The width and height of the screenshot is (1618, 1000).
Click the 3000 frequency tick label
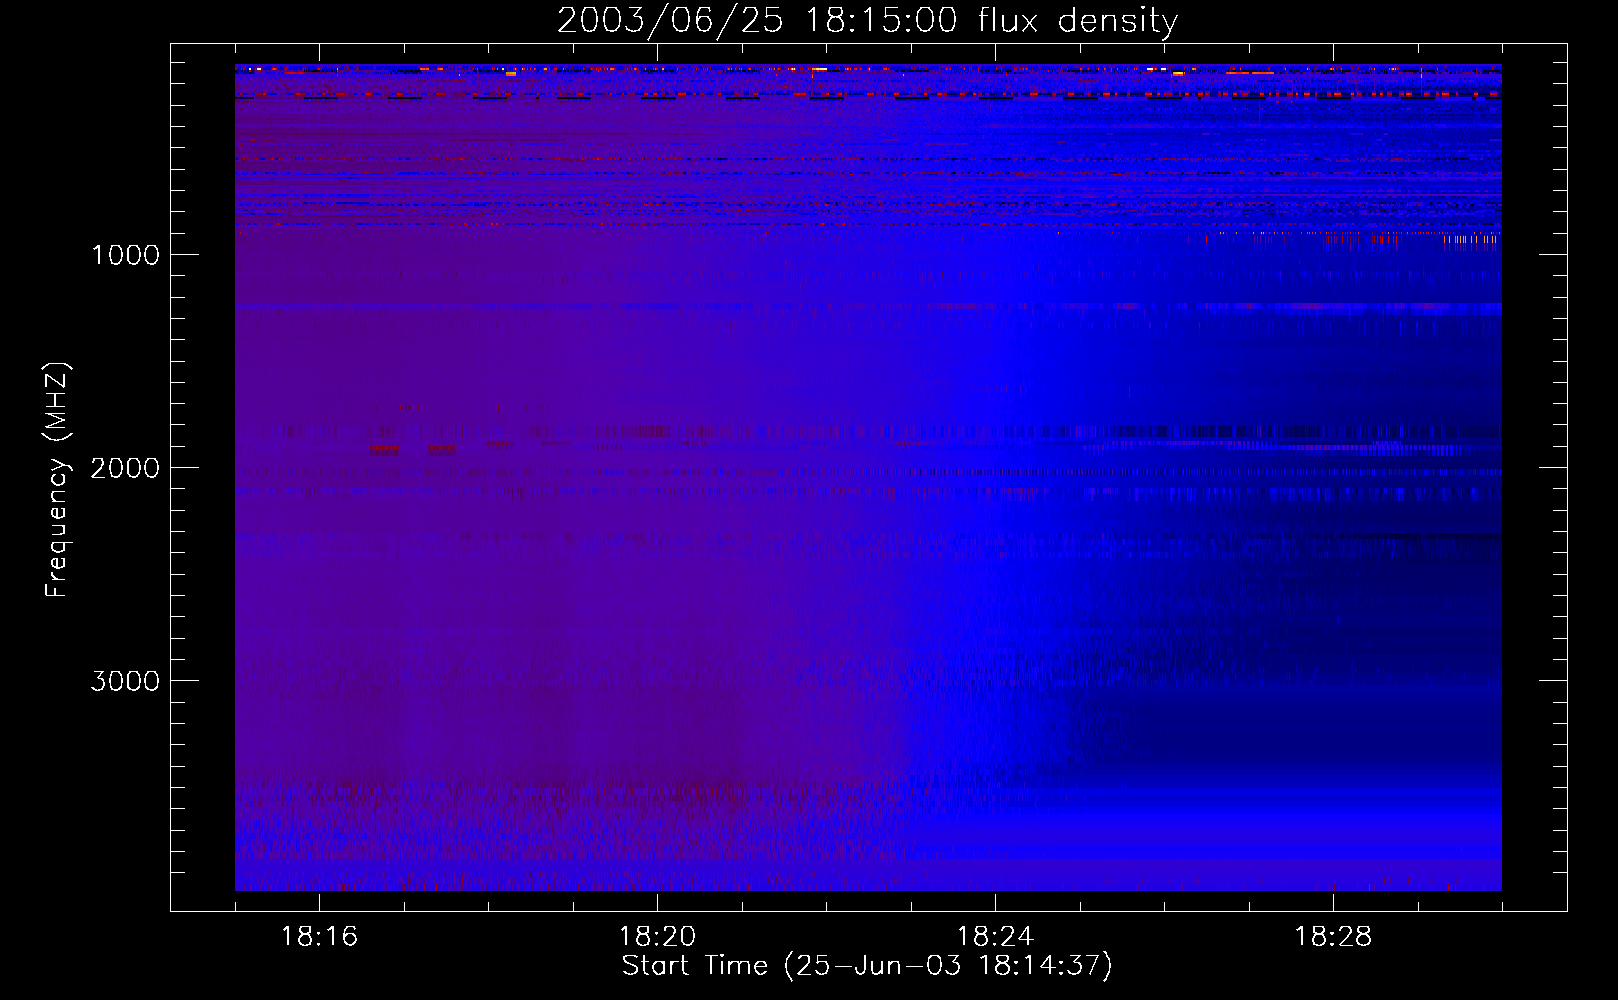[x=125, y=681]
